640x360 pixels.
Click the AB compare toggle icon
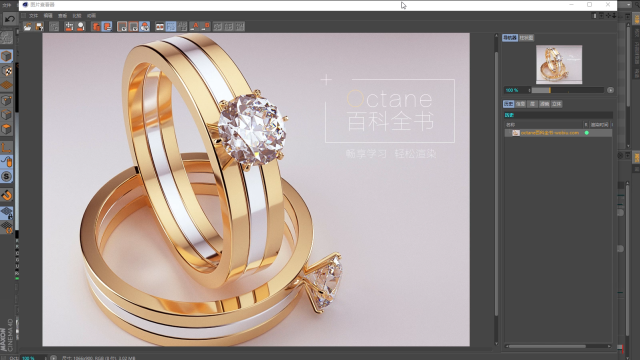tap(218, 27)
